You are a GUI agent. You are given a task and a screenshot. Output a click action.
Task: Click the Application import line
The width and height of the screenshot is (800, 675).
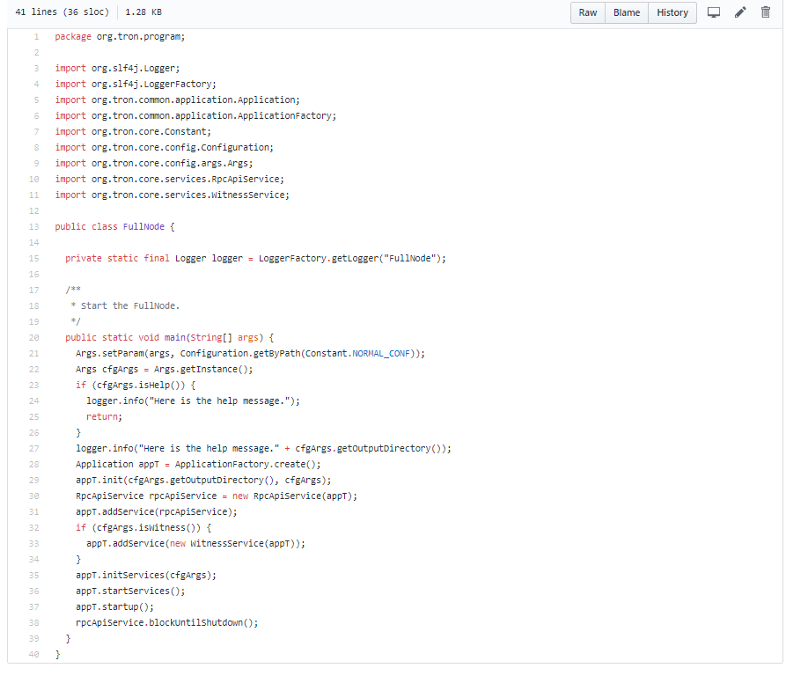pyautogui.click(x=178, y=100)
